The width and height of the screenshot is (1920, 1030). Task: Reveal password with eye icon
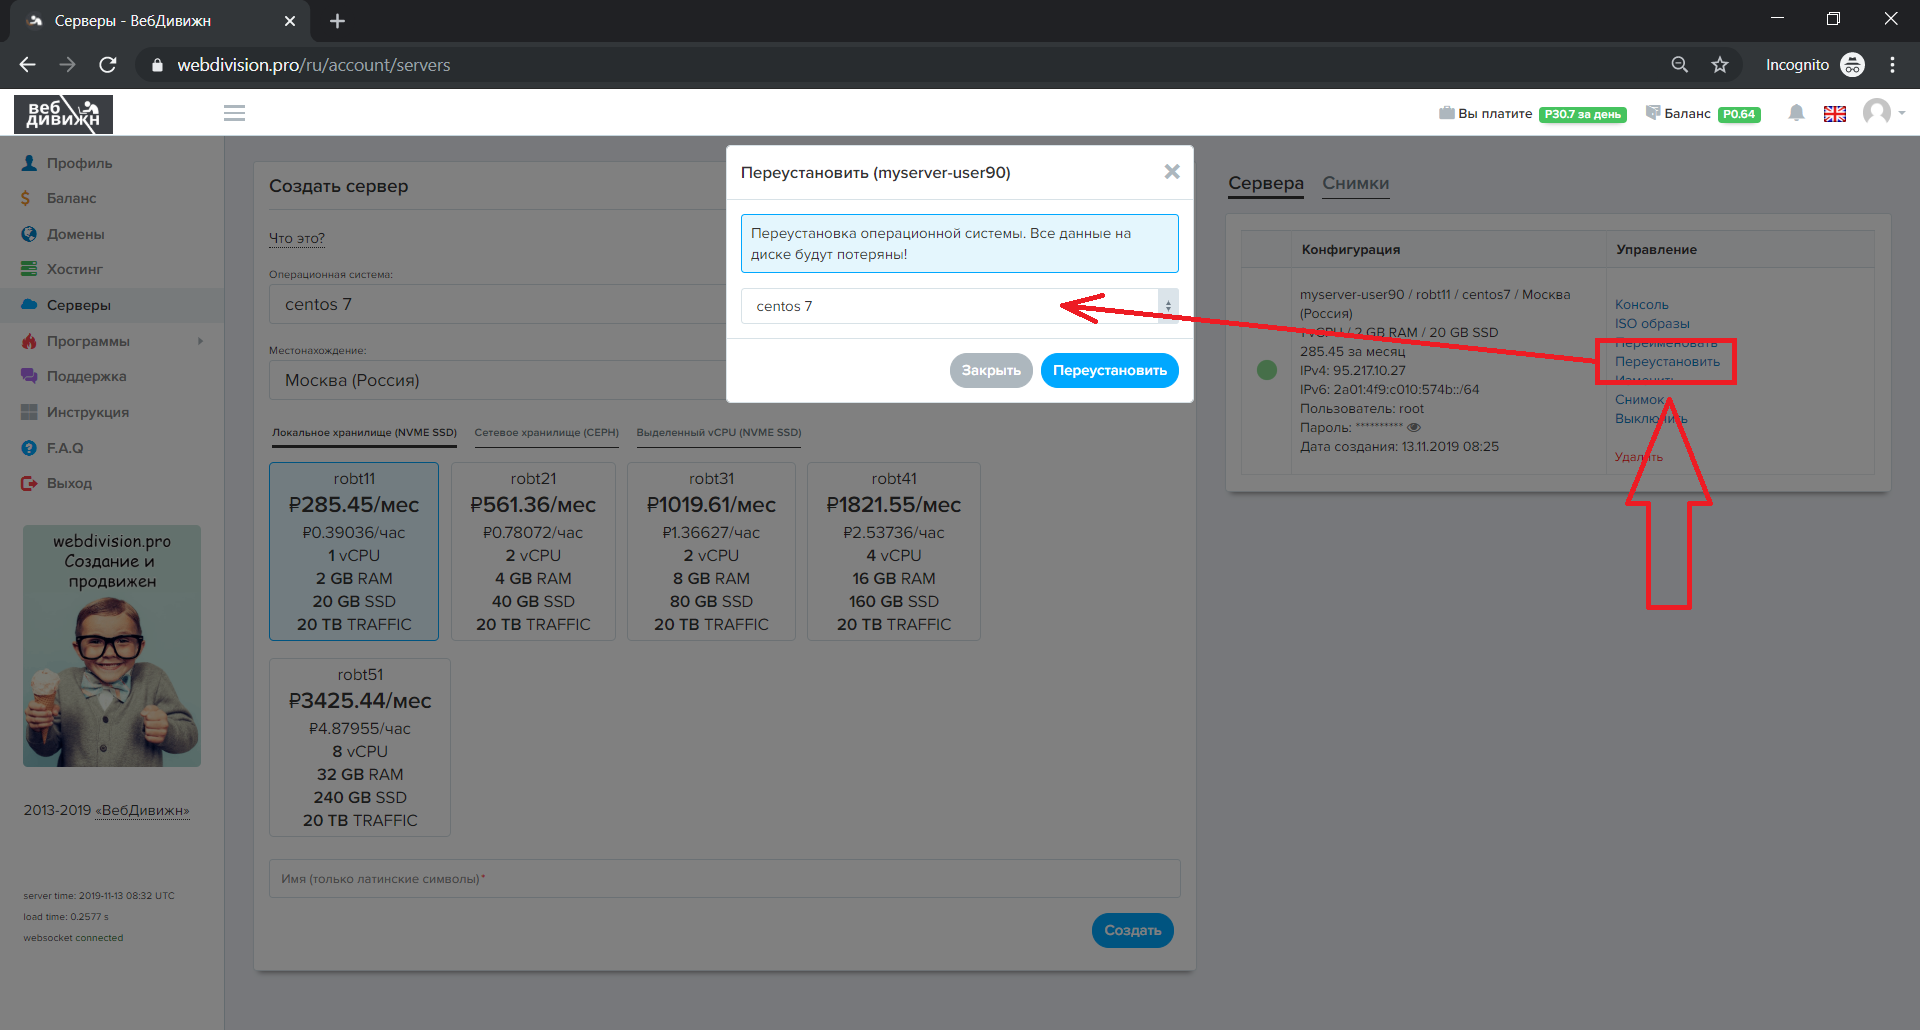pos(1414,428)
